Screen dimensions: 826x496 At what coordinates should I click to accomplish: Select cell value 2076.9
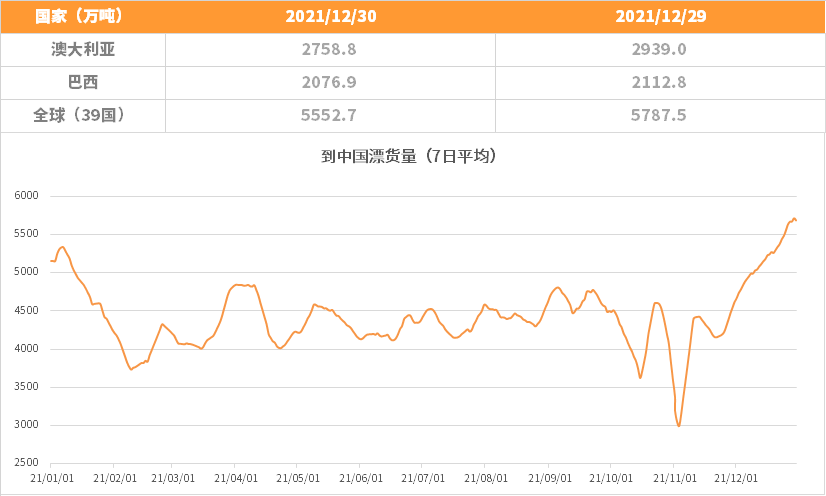(x=329, y=83)
